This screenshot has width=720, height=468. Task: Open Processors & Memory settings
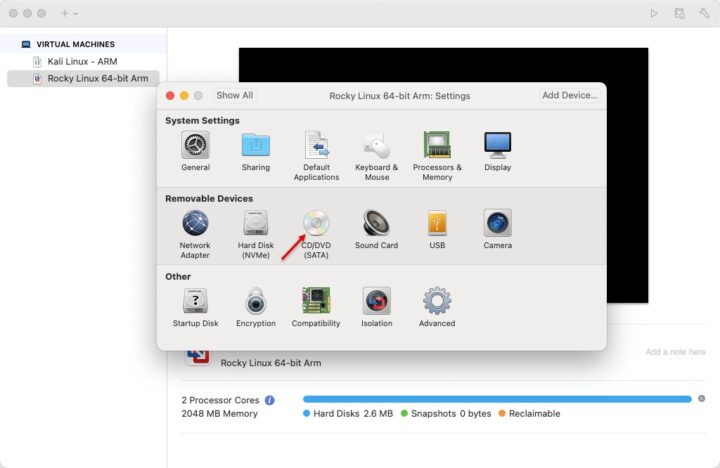pos(437,156)
